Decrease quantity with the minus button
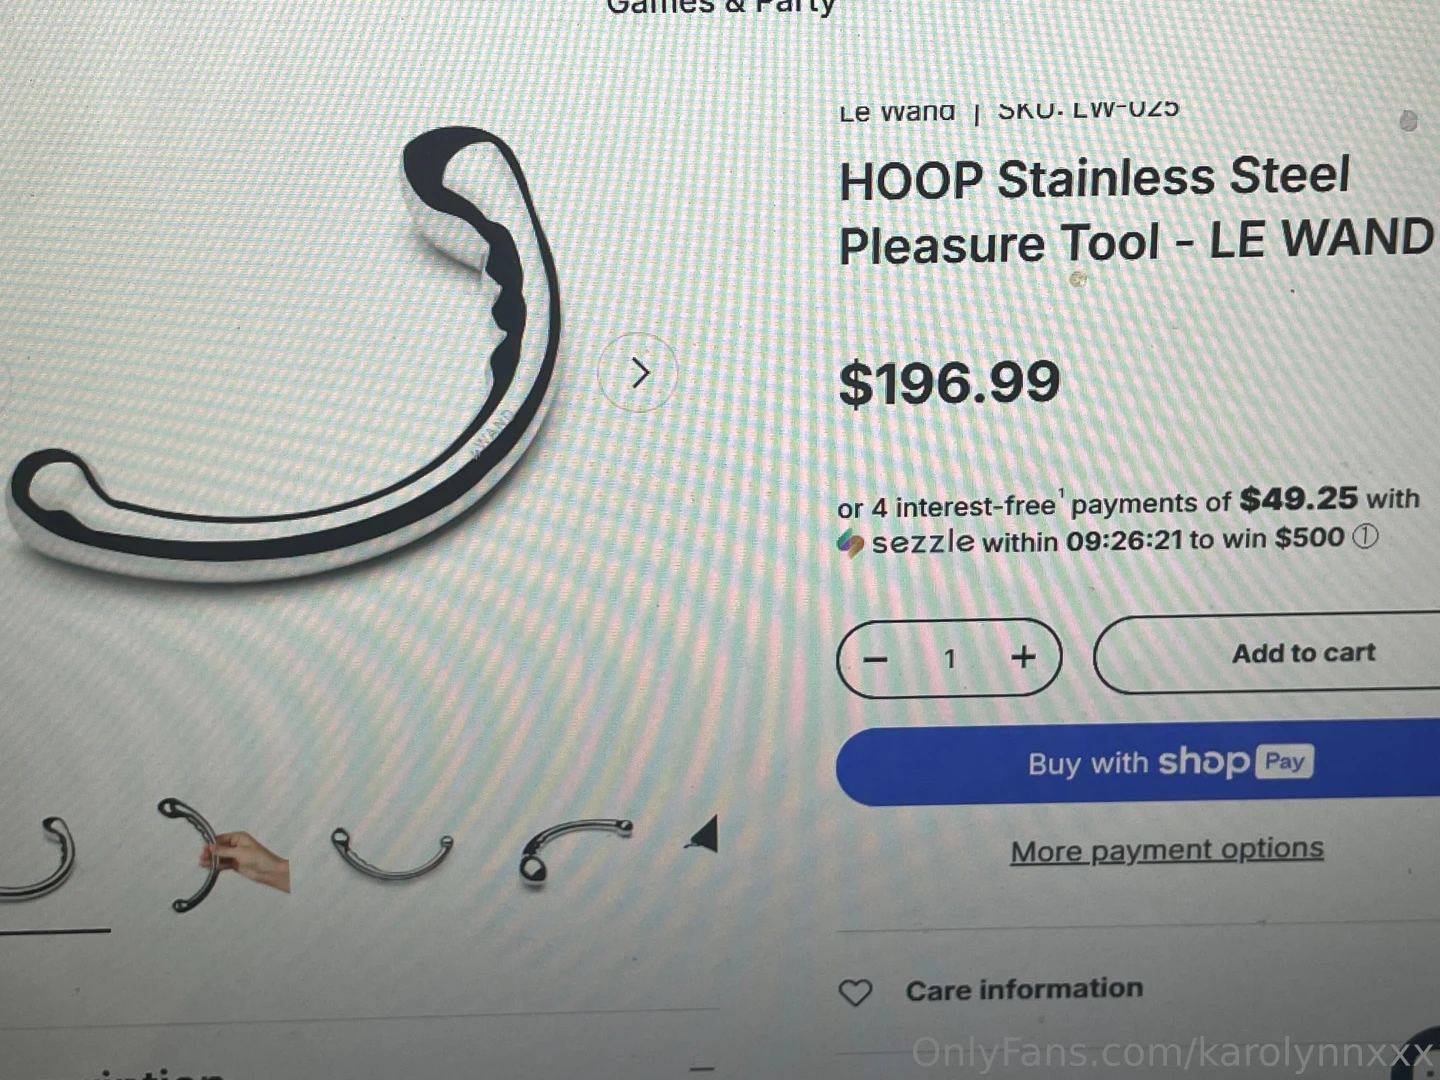1440x1080 pixels. pyautogui.click(x=876, y=659)
